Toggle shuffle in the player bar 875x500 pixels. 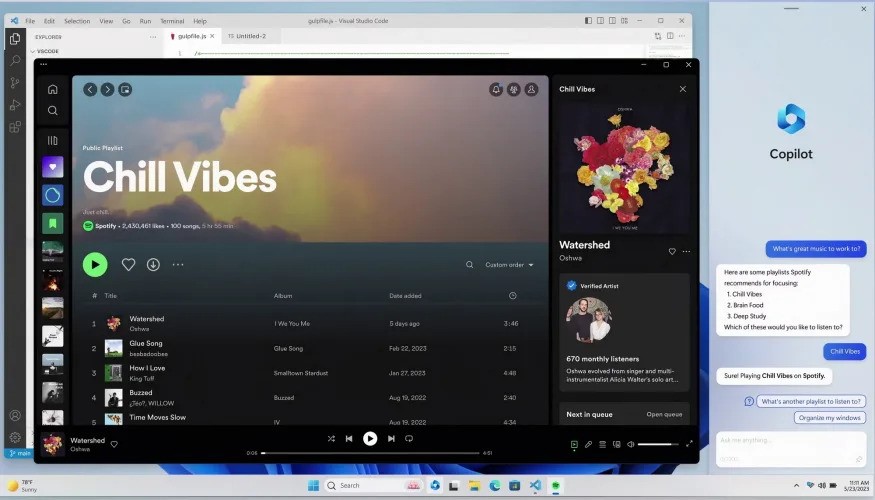pos(331,438)
